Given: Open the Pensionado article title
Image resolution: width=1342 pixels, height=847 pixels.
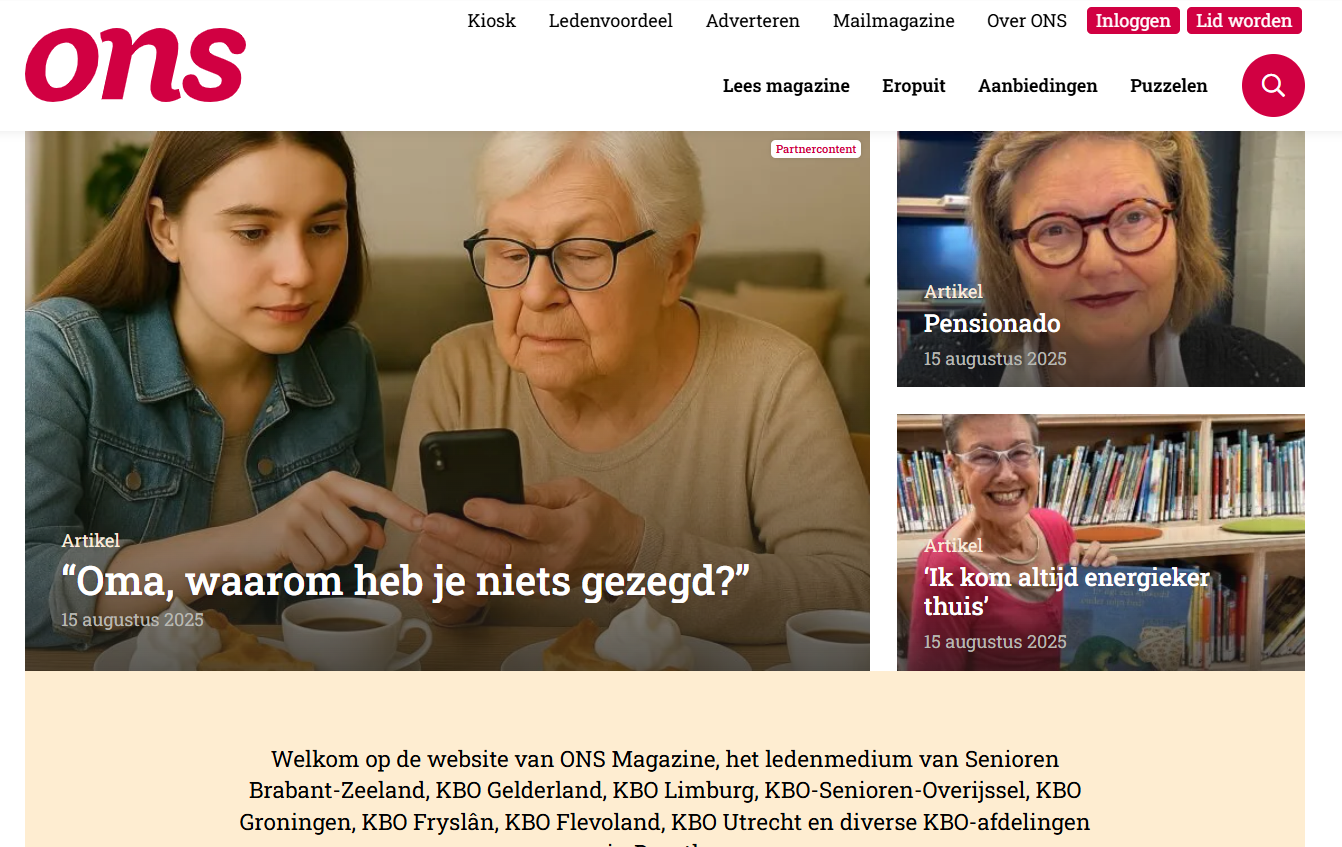Looking at the screenshot, I should pyautogui.click(x=992, y=324).
